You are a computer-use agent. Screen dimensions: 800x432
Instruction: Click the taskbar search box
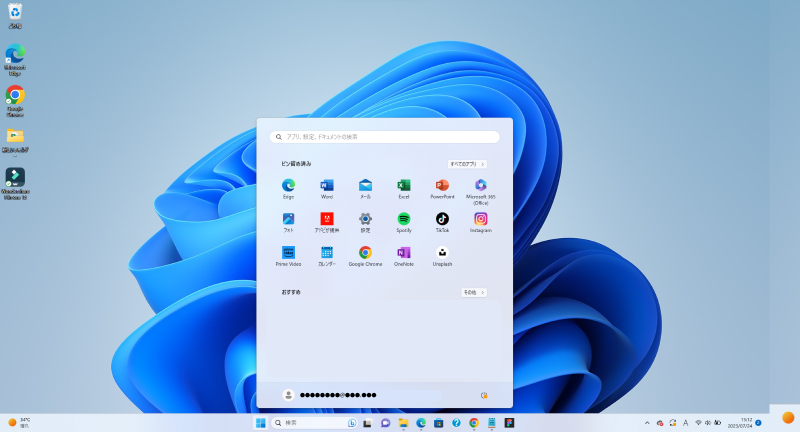314,423
